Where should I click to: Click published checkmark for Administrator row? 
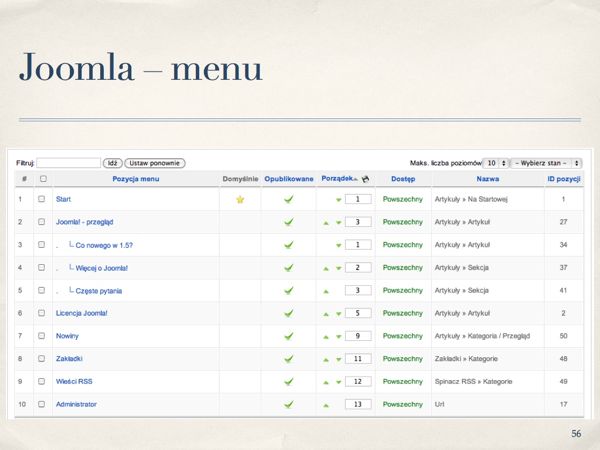click(x=288, y=404)
